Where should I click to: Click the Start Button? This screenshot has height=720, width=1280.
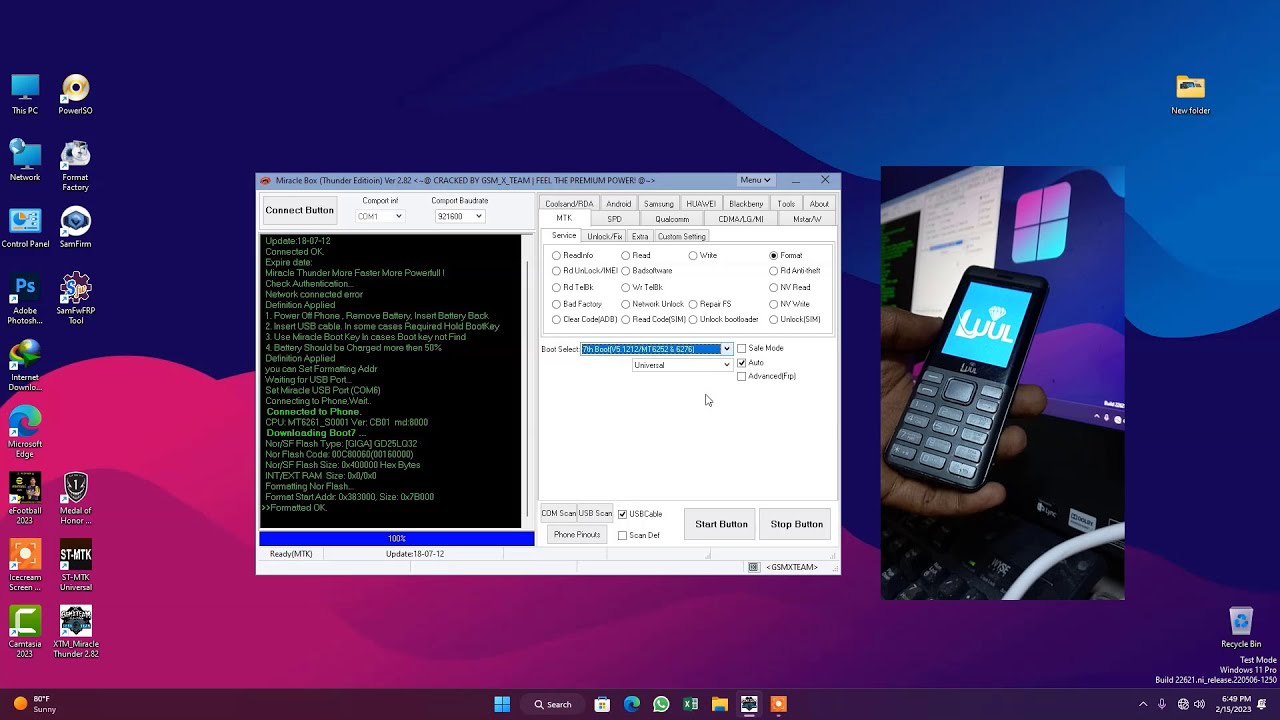[721, 524]
